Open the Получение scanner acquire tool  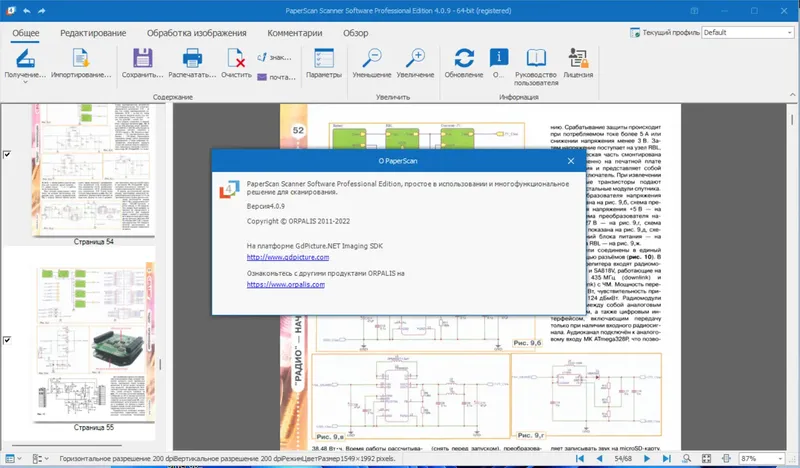coord(25,59)
